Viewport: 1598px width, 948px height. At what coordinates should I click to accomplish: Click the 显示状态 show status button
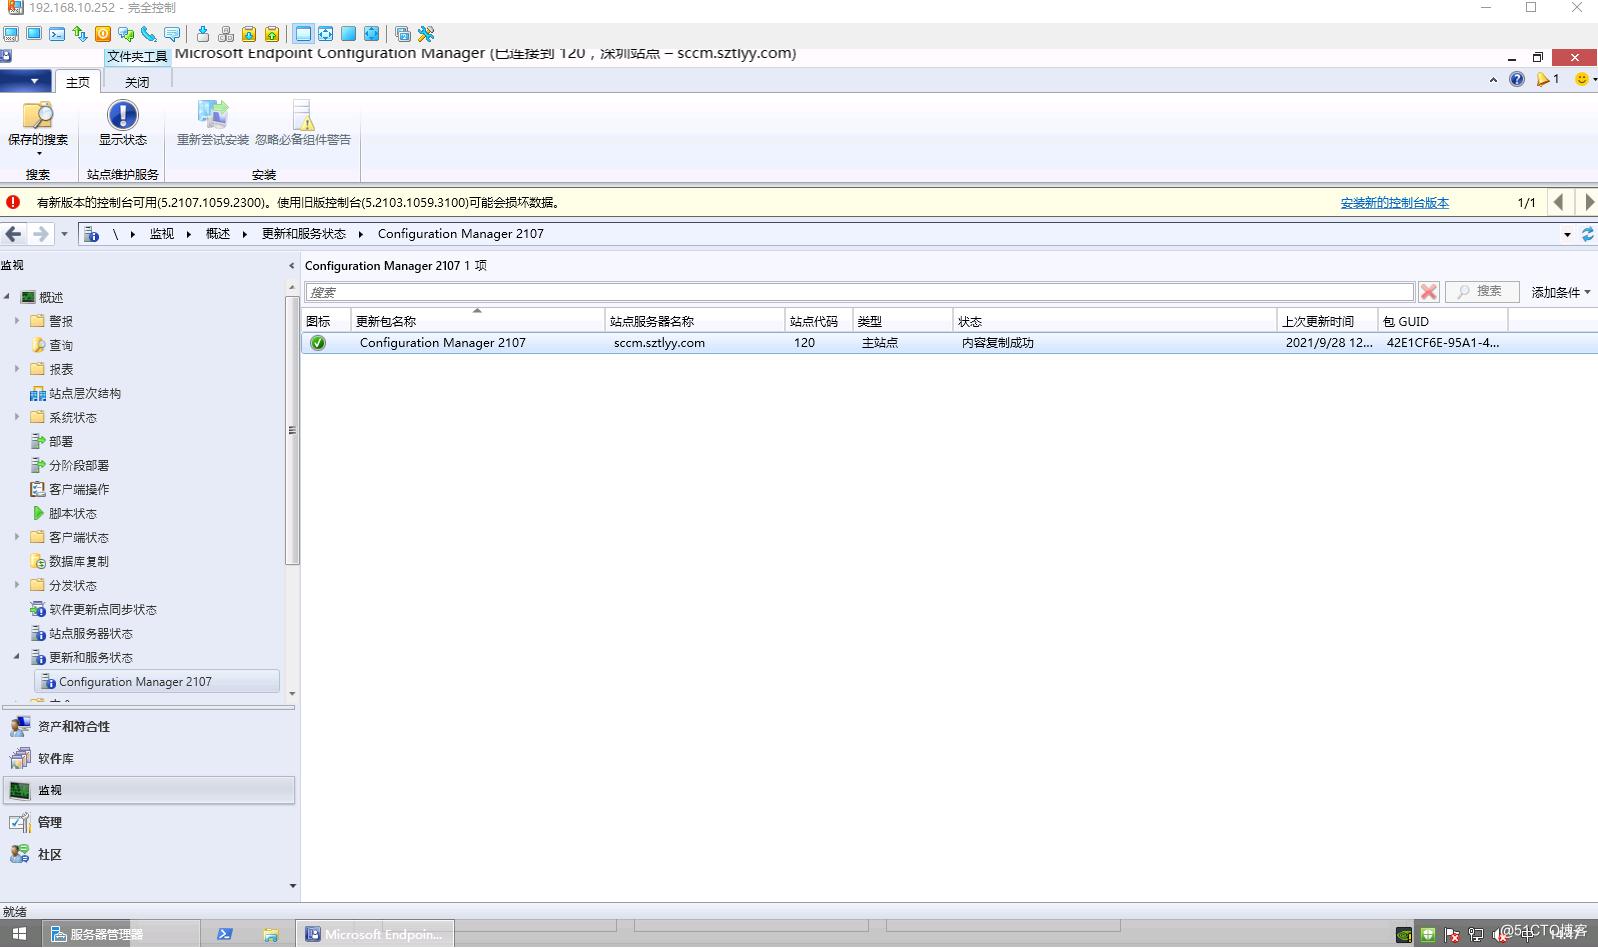122,124
